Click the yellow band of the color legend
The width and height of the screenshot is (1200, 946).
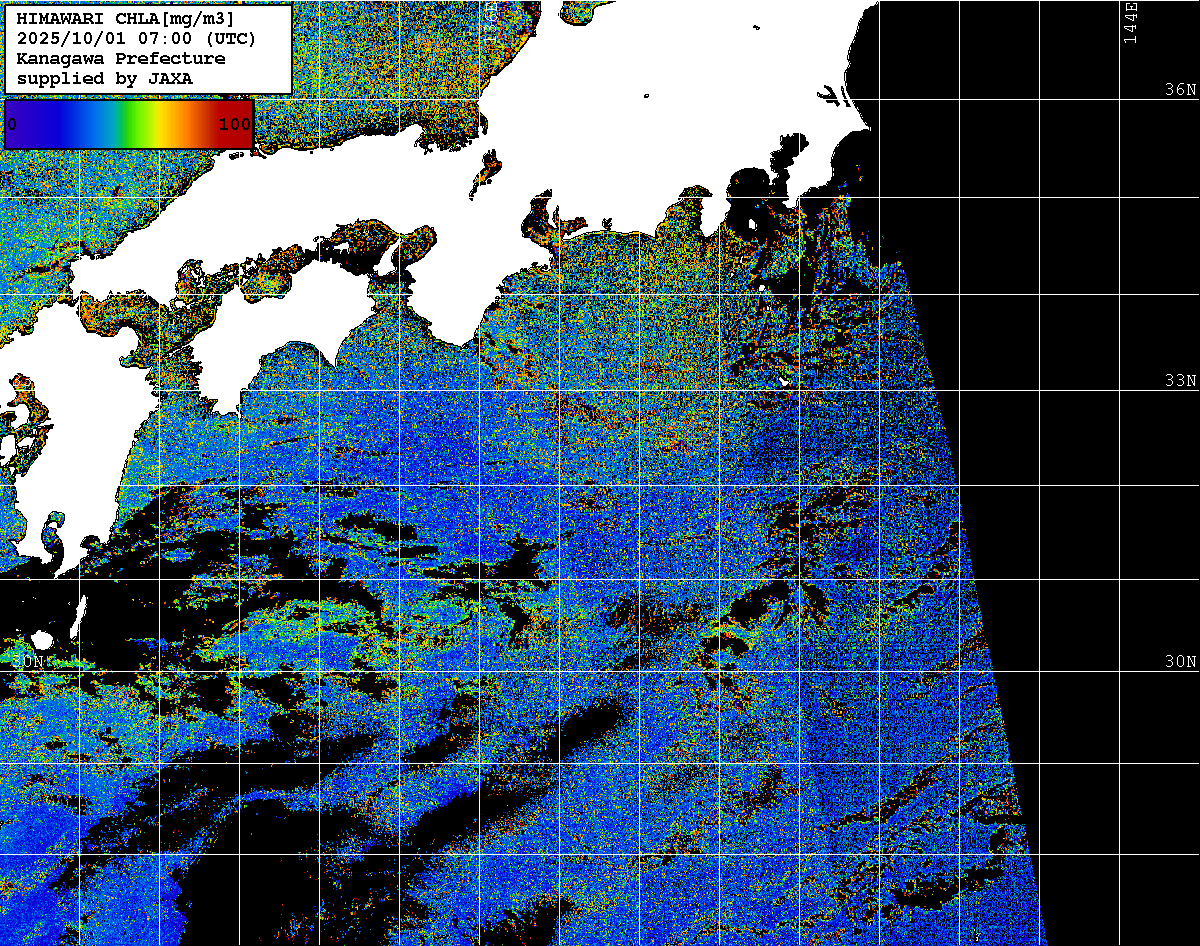[157, 125]
